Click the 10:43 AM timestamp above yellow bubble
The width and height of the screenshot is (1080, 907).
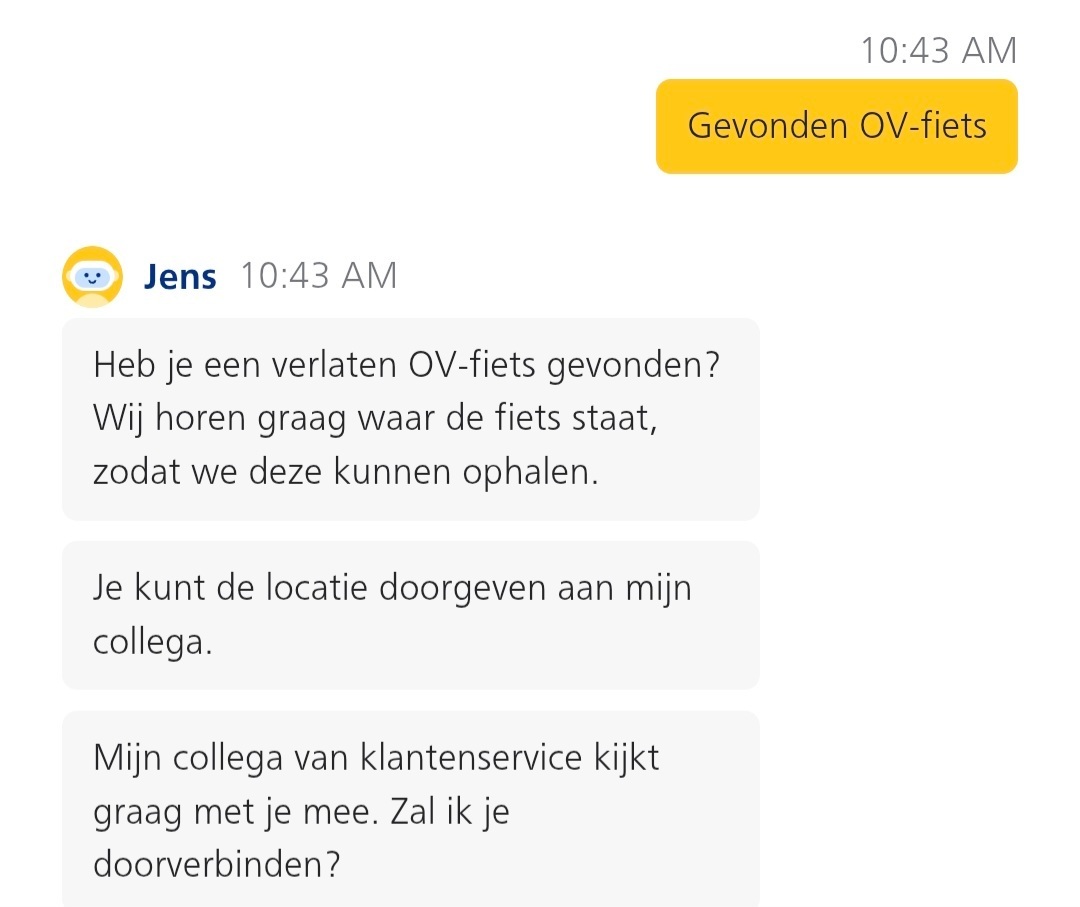click(x=939, y=50)
